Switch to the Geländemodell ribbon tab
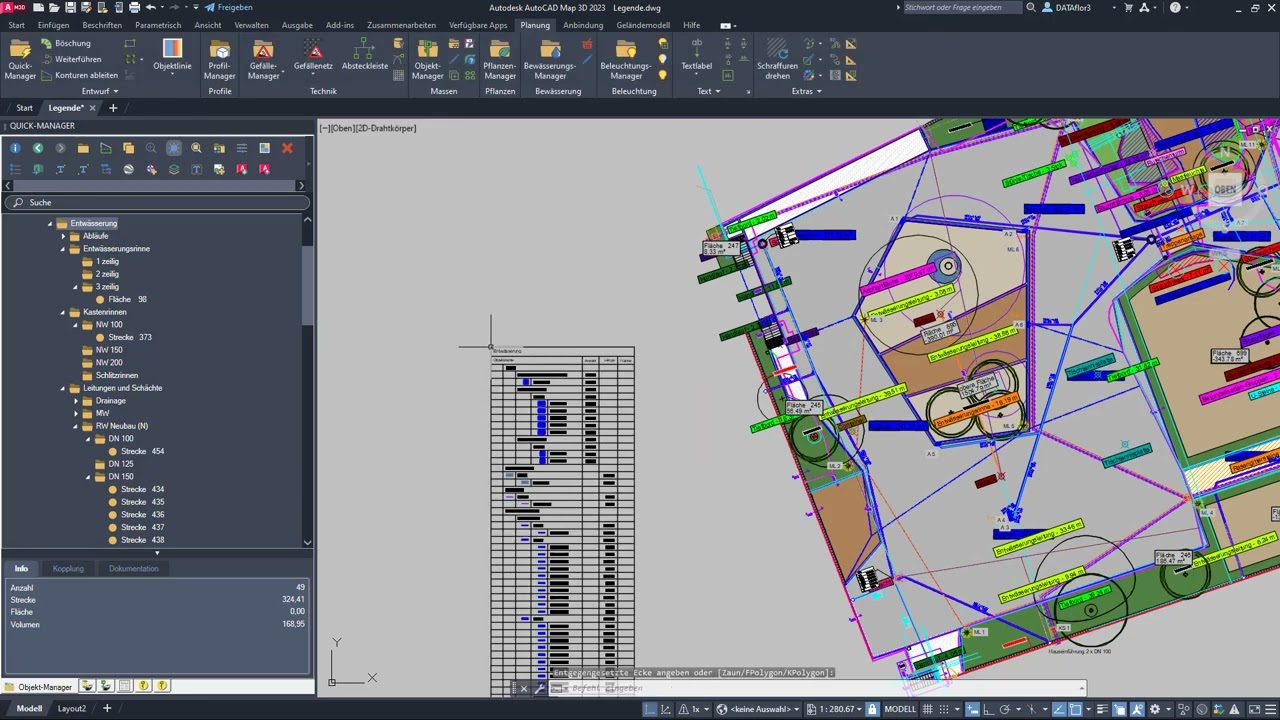Screen dimensions: 1280x720 click(x=643, y=25)
